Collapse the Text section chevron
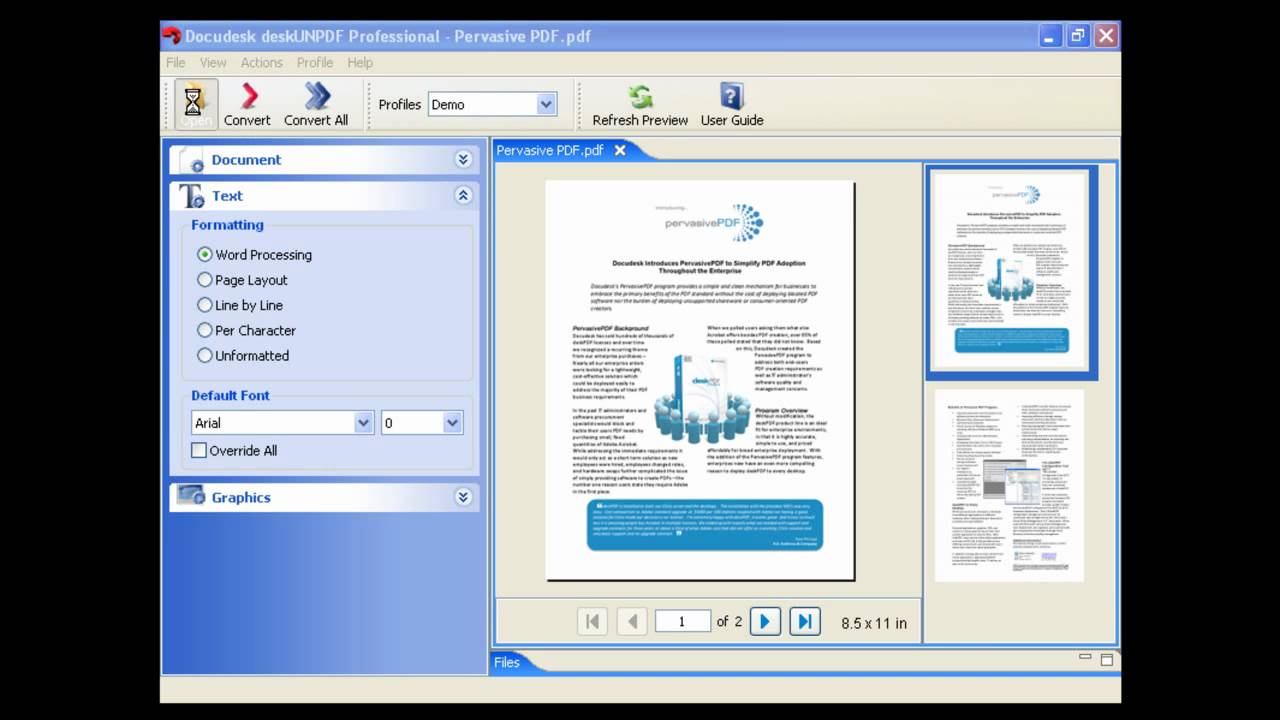The image size is (1280, 720). coord(463,196)
